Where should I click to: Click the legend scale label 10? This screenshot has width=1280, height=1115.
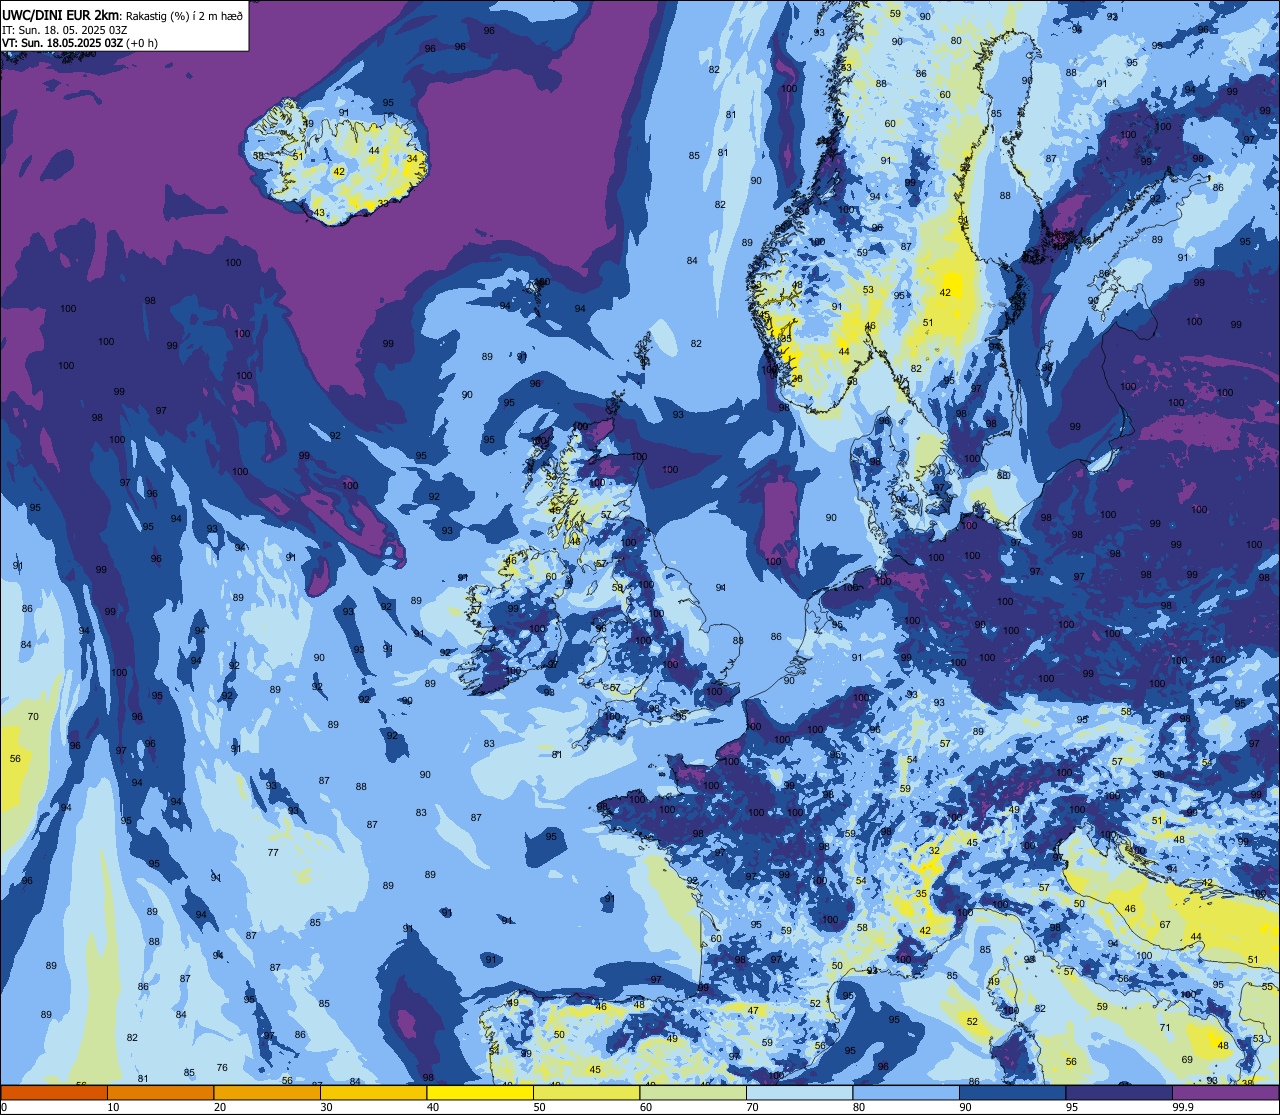point(113,1107)
